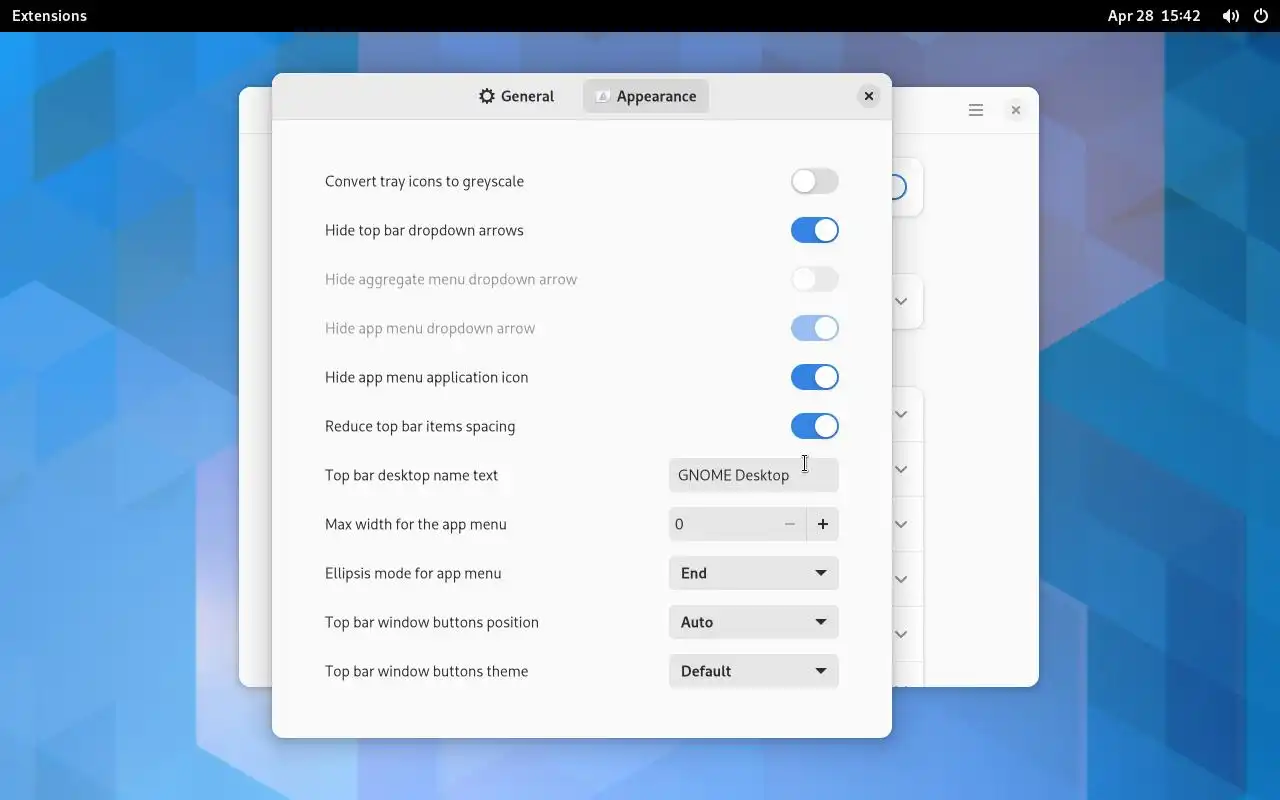This screenshot has width=1280, height=800.
Task: Click the 'Ellipsis mode for app menu' label
Action: coord(413,573)
